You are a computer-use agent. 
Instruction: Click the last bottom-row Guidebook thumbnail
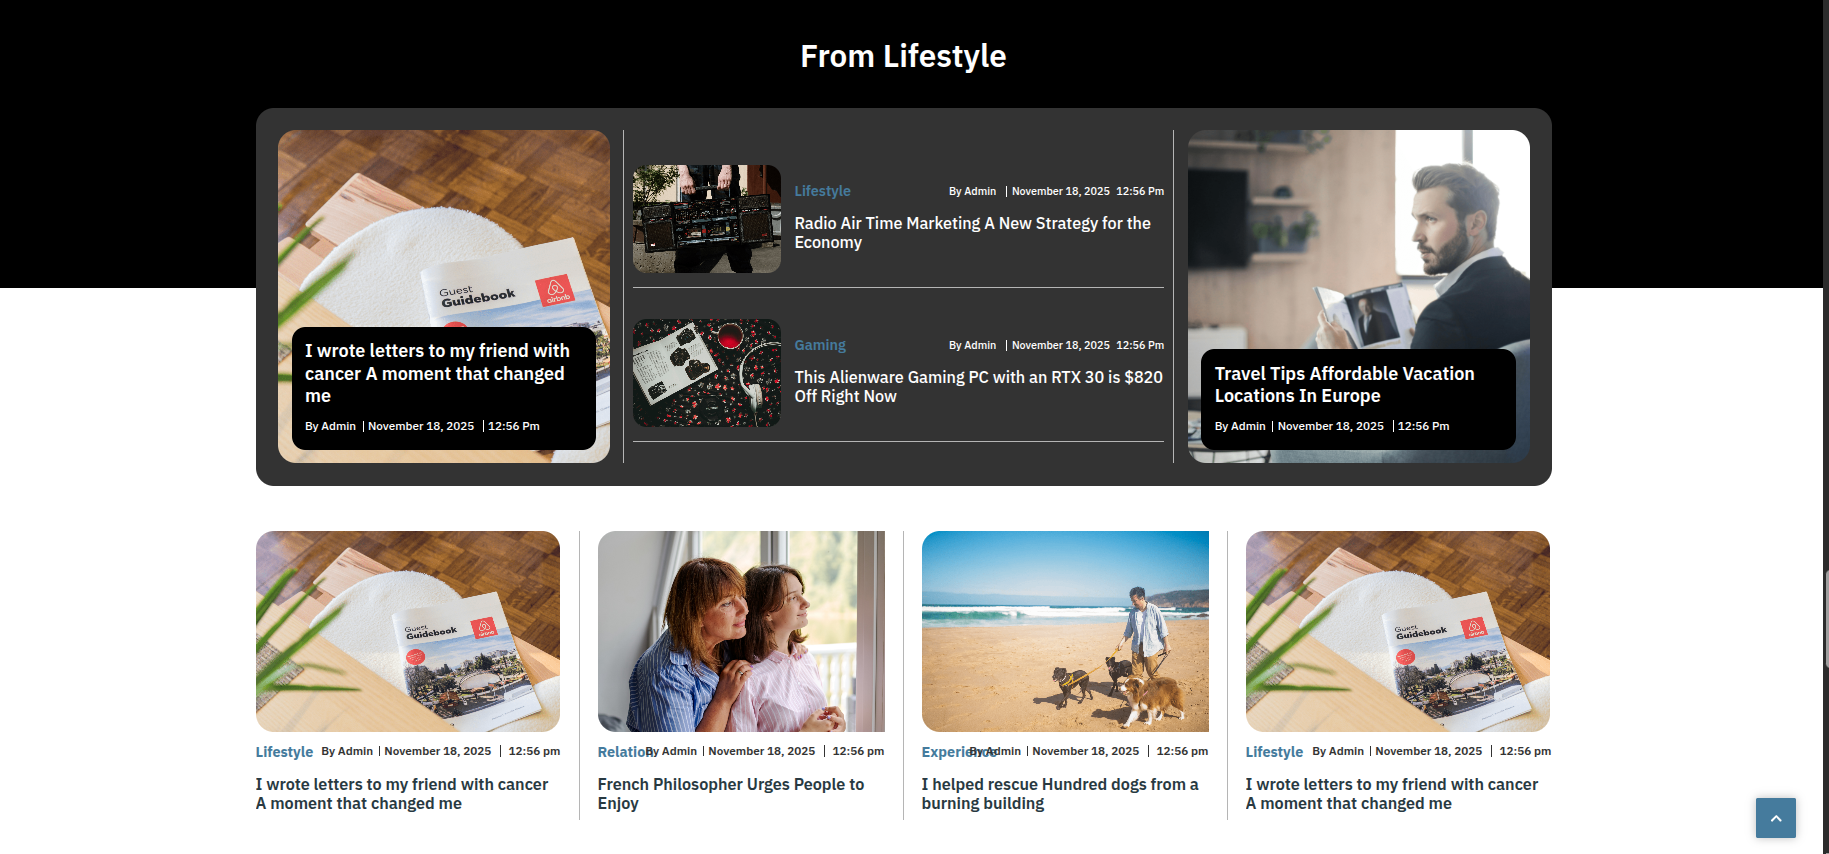tap(1397, 631)
